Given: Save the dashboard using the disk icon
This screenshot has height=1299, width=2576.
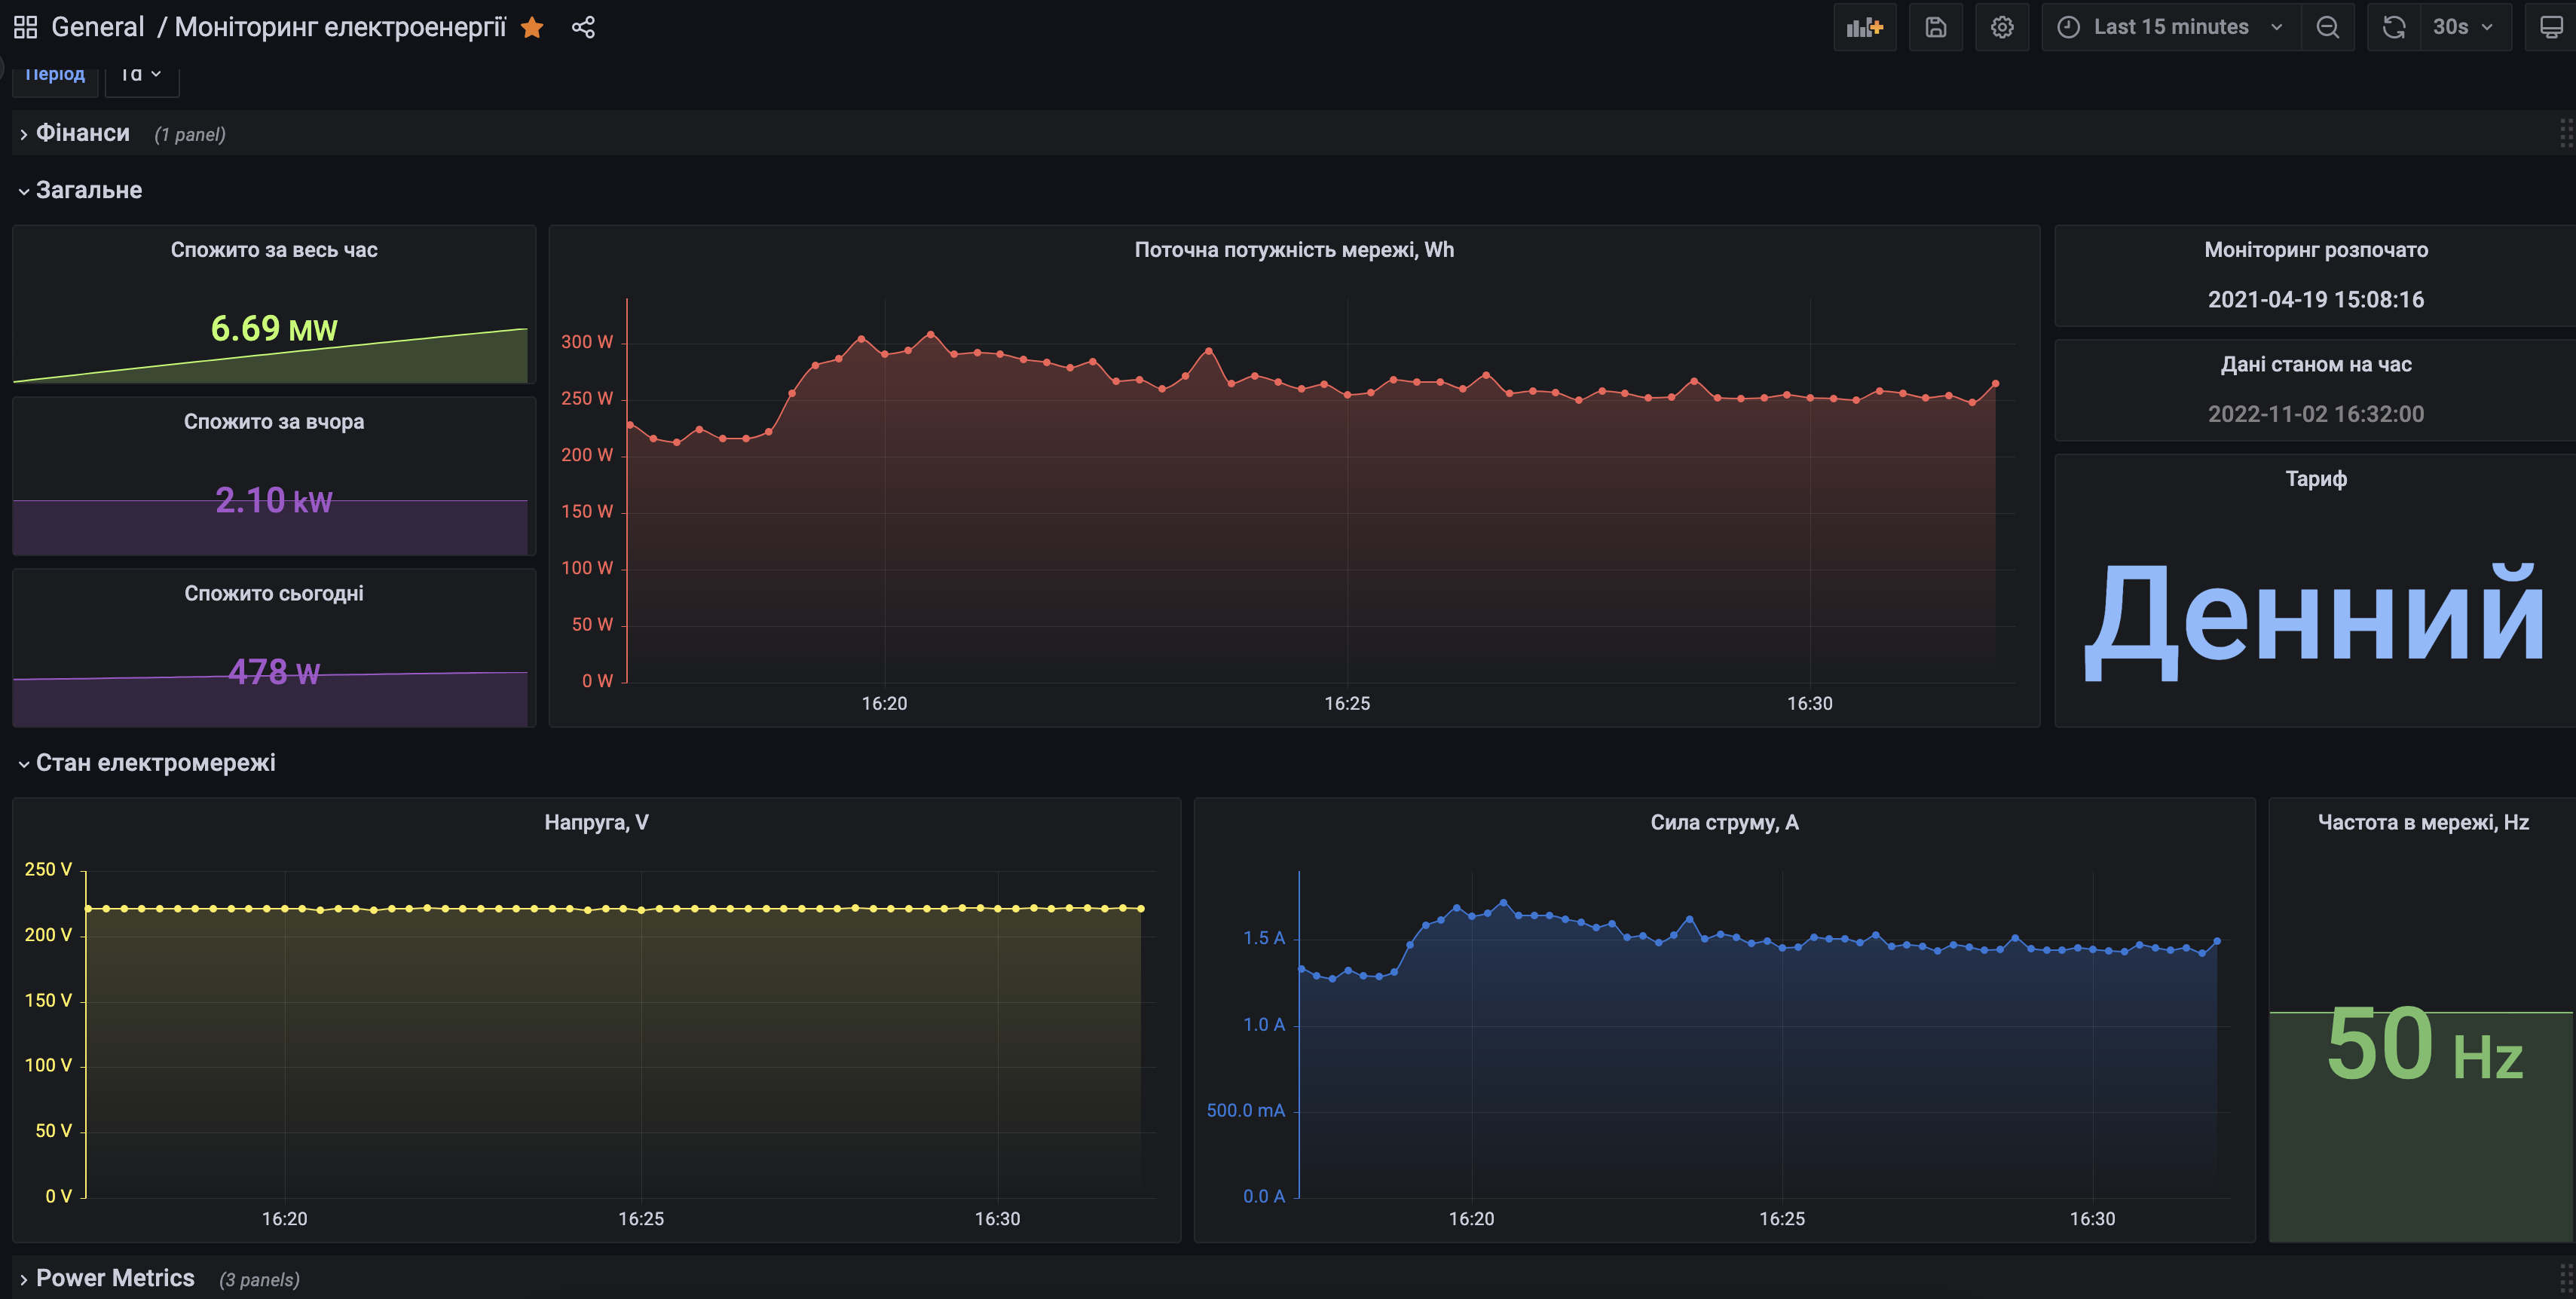Looking at the screenshot, I should point(1935,27).
